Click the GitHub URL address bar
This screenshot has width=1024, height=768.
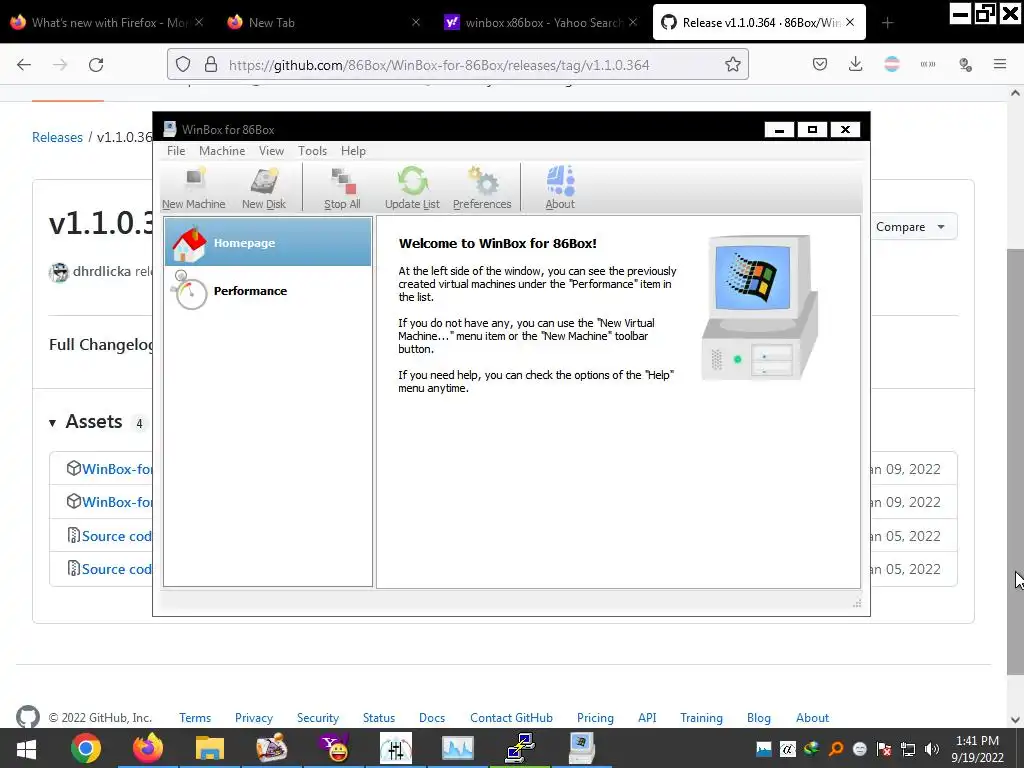tap(457, 65)
